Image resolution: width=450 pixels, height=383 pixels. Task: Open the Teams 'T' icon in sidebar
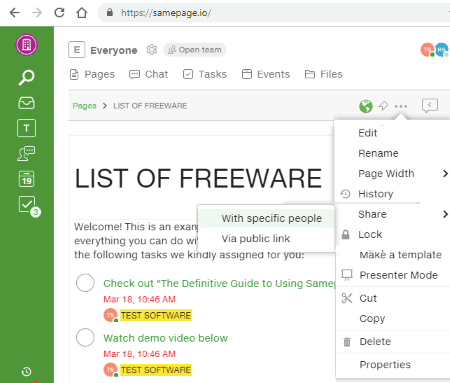(x=26, y=128)
